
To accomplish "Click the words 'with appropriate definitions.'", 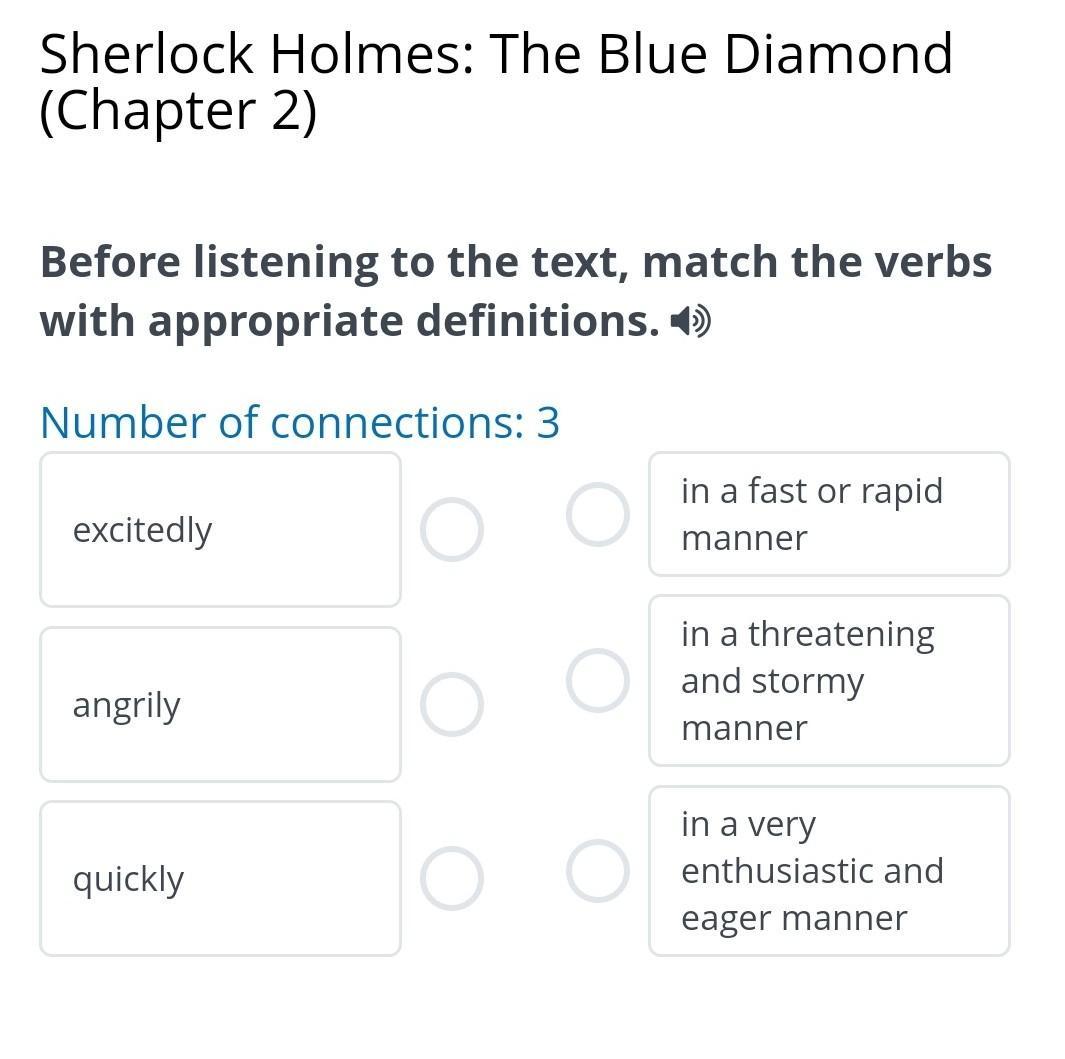I will click(x=350, y=321).
